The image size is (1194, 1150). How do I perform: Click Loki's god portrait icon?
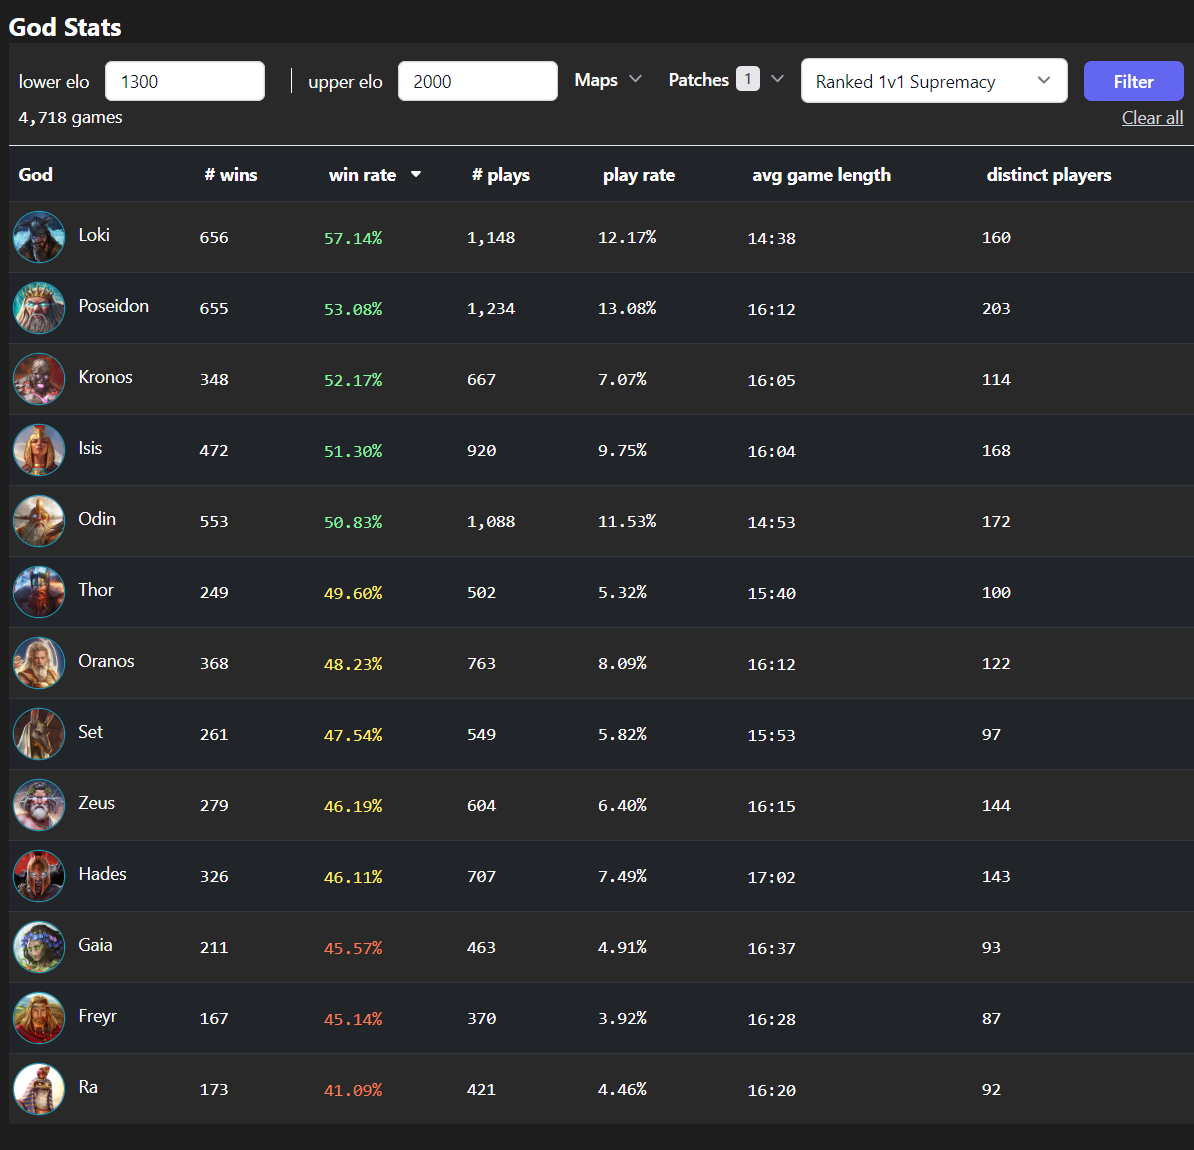pos(39,237)
